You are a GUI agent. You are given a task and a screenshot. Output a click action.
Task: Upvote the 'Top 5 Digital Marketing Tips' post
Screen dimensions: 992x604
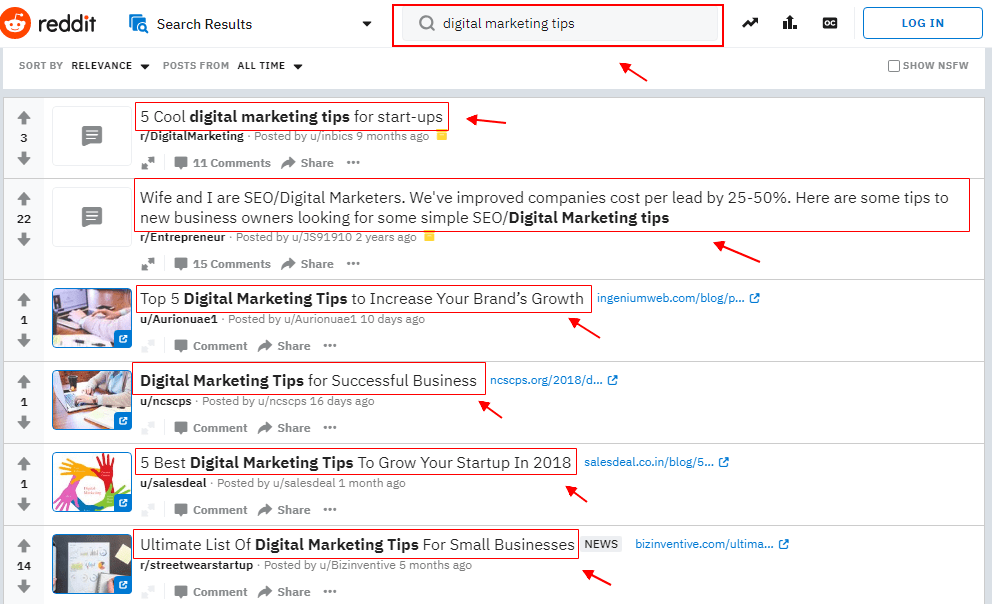coord(24,300)
